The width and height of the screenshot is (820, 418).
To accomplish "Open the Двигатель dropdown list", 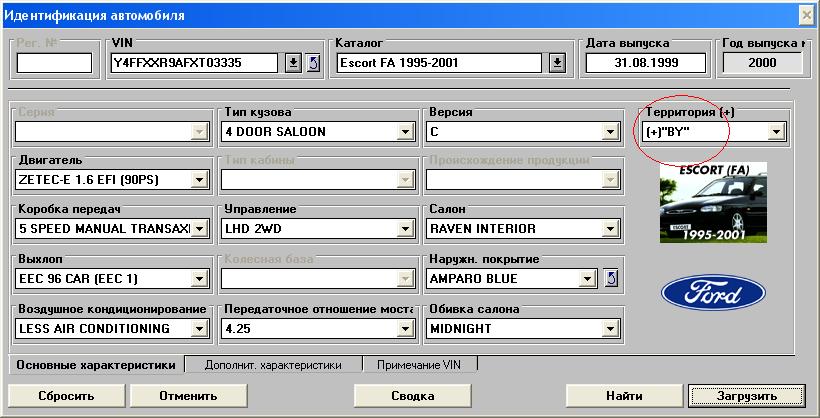I will tap(199, 180).
